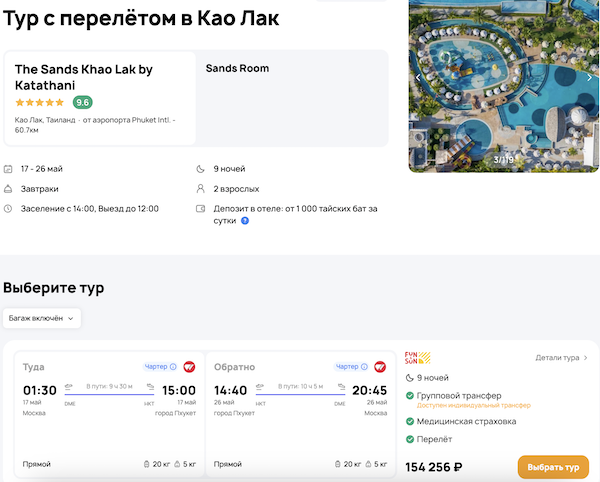Open the Багаж включён dropdown filter

click(42, 318)
